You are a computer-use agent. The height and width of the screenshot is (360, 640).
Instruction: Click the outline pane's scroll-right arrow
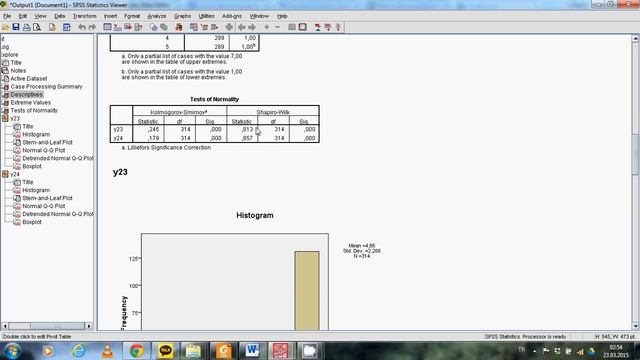89,326
